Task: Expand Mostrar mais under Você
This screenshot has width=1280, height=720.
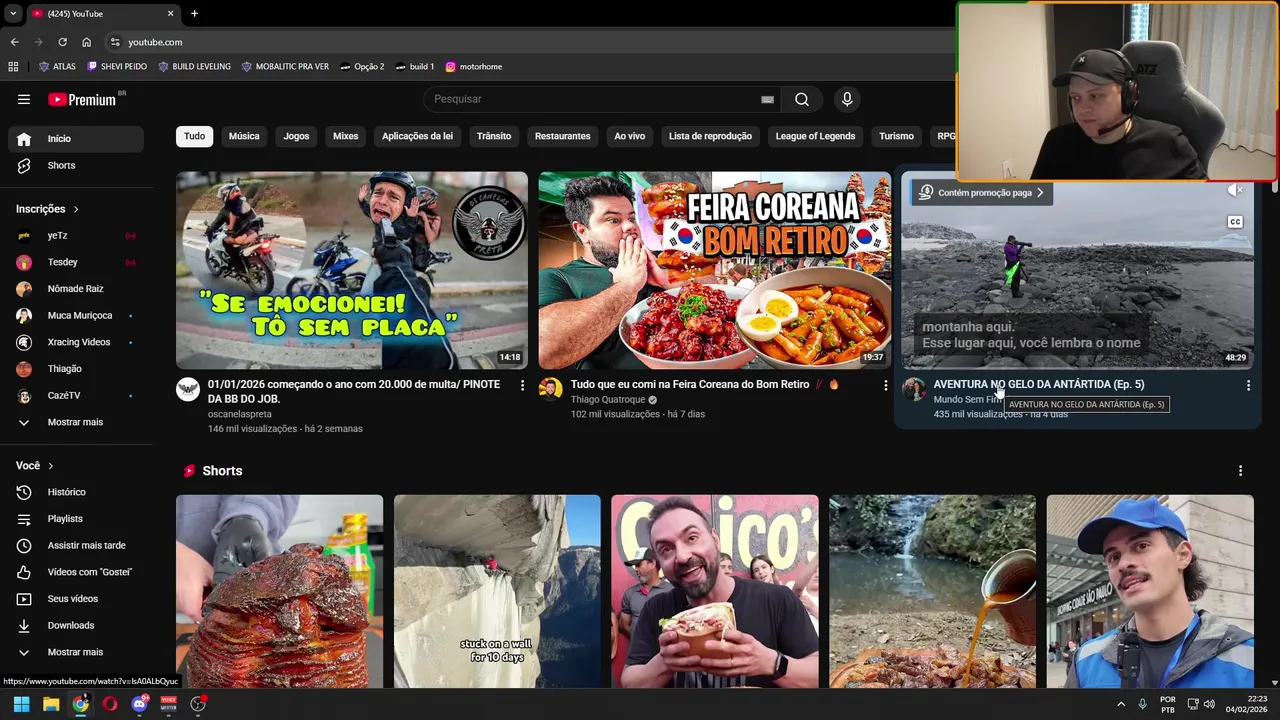Action: tap(76, 652)
